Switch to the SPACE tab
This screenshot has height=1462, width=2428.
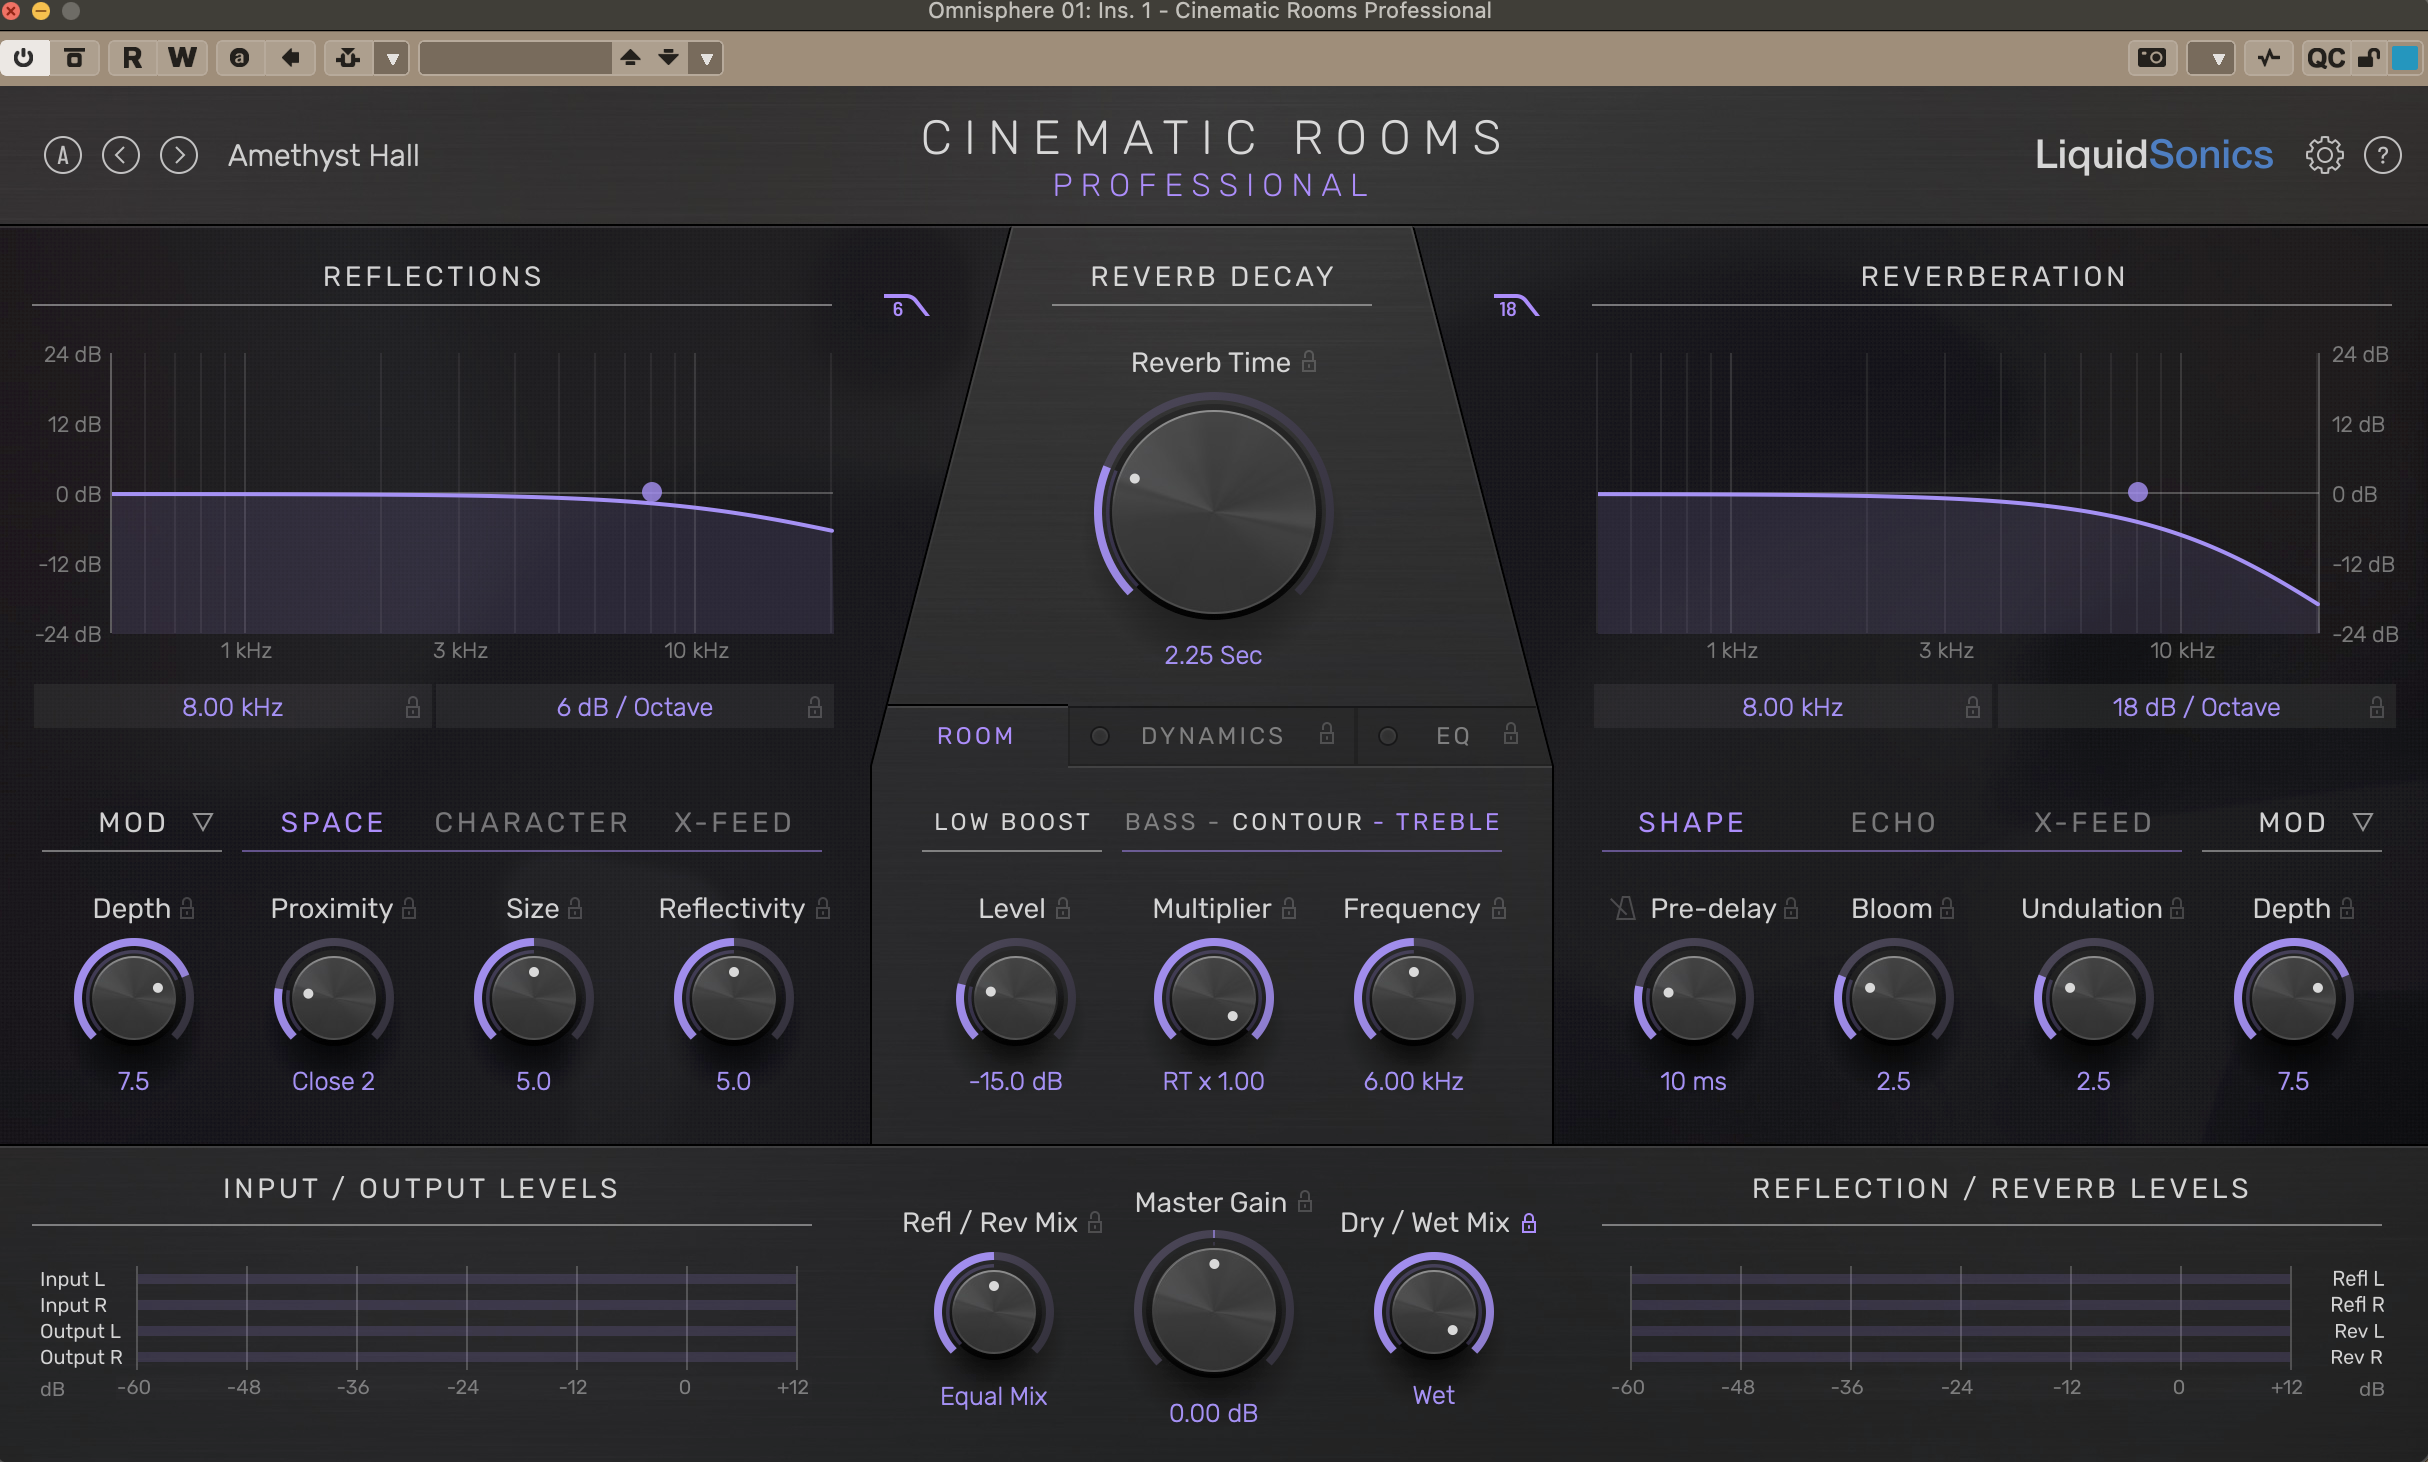(332, 822)
